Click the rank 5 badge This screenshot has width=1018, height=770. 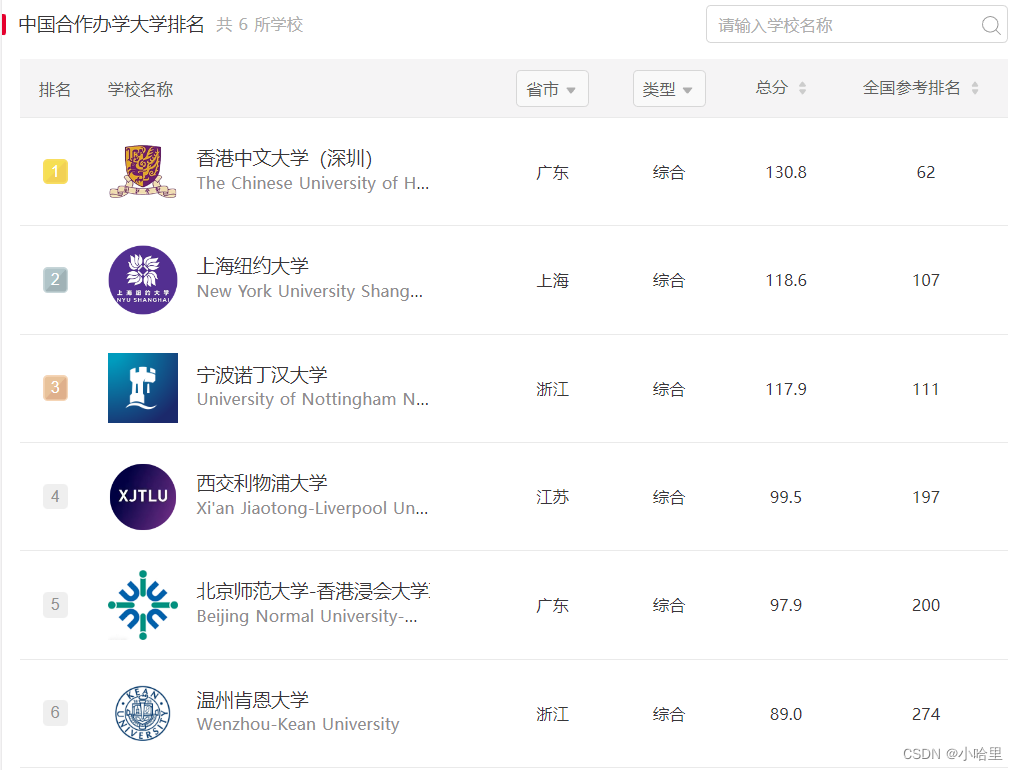pos(55,604)
